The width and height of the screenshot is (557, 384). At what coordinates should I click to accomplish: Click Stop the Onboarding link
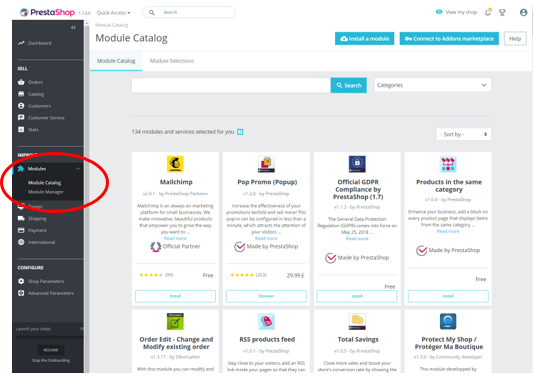click(x=51, y=361)
